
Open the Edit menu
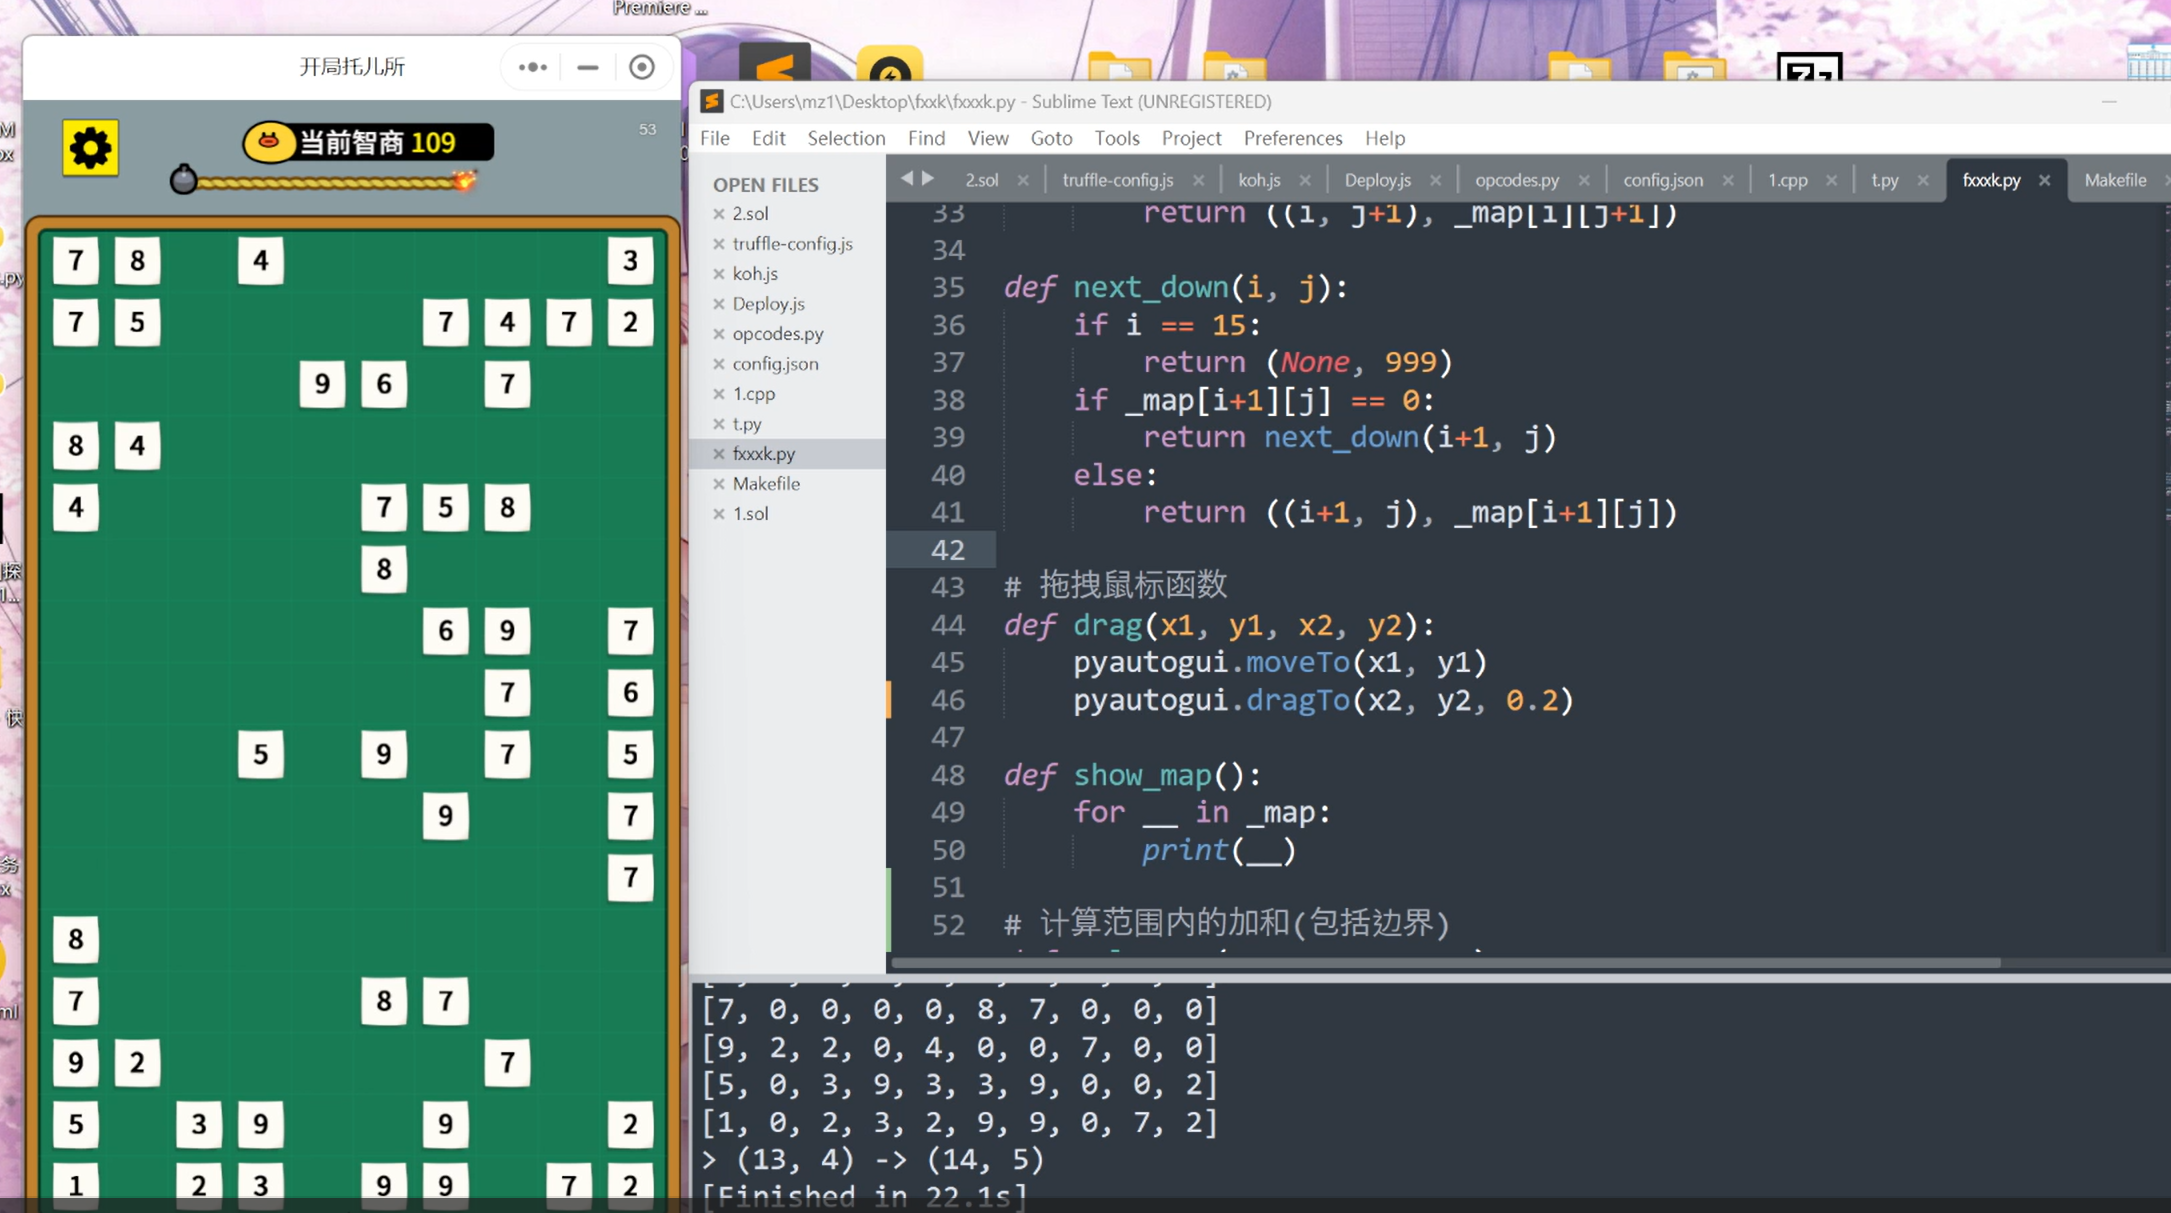[x=768, y=138]
